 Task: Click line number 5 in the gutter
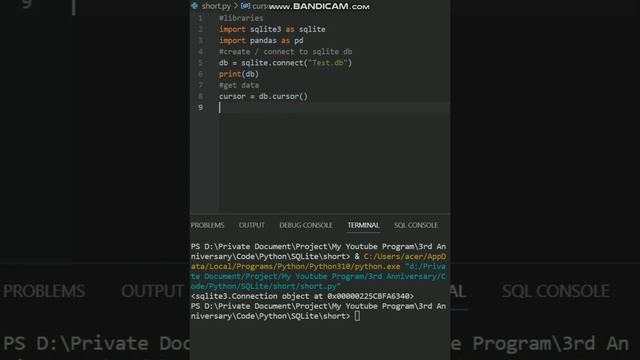tap(200, 63)
